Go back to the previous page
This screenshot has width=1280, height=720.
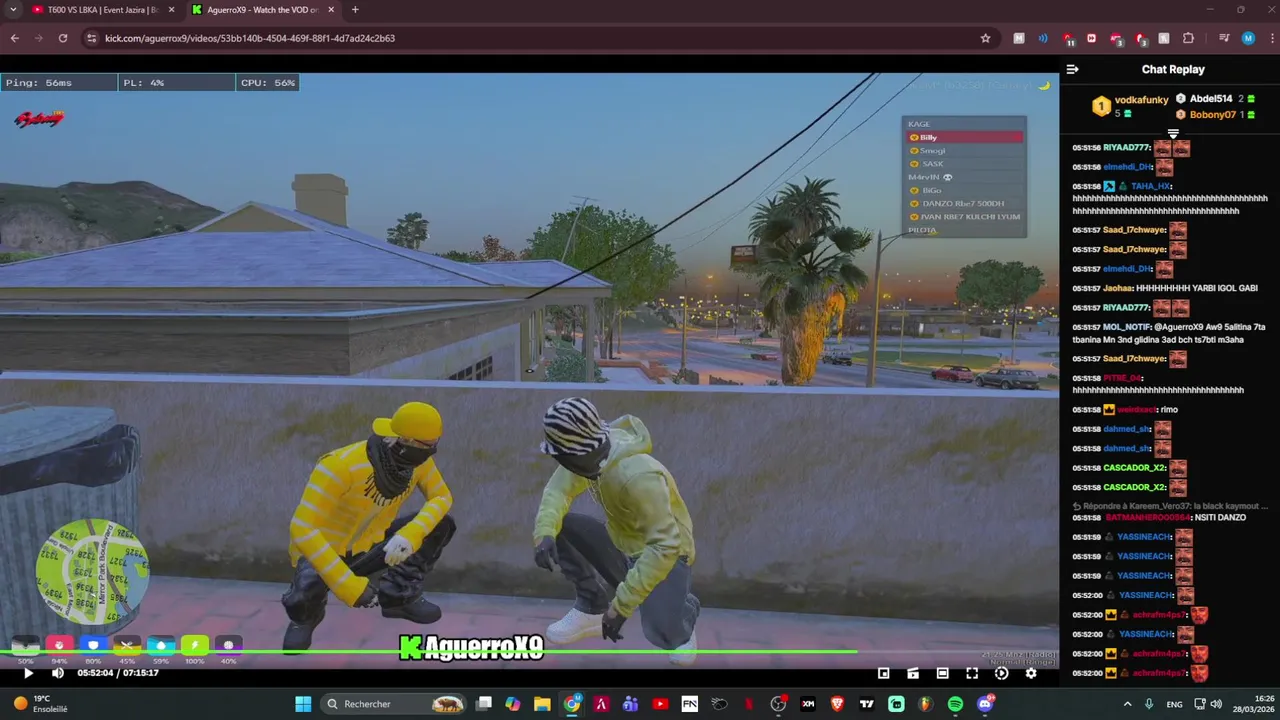(x=14, y=38)
